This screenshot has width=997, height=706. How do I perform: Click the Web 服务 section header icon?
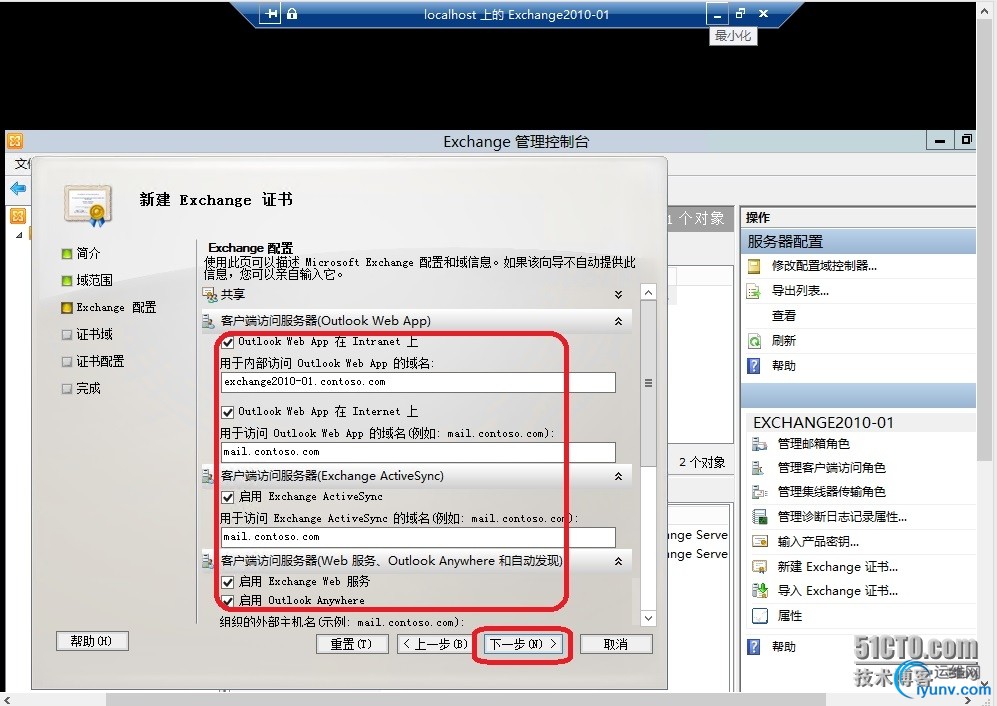209,561
